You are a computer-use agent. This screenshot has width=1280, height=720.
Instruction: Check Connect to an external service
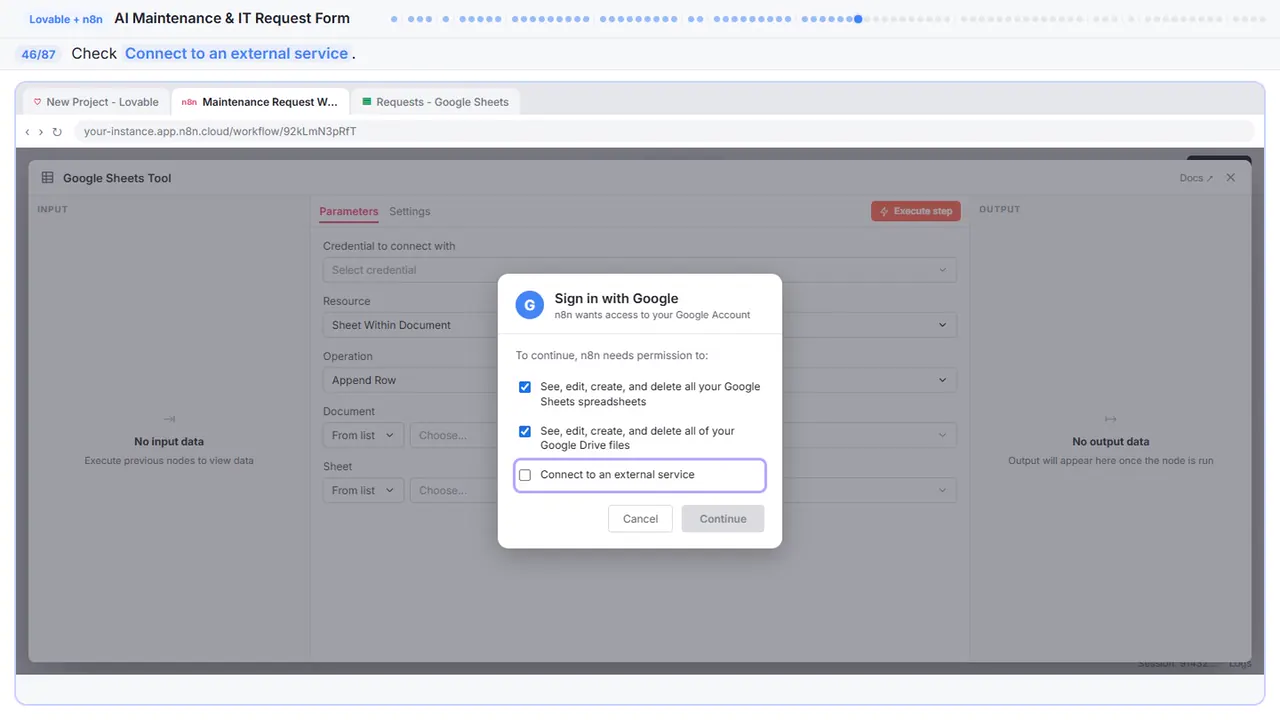coord(525,475)
